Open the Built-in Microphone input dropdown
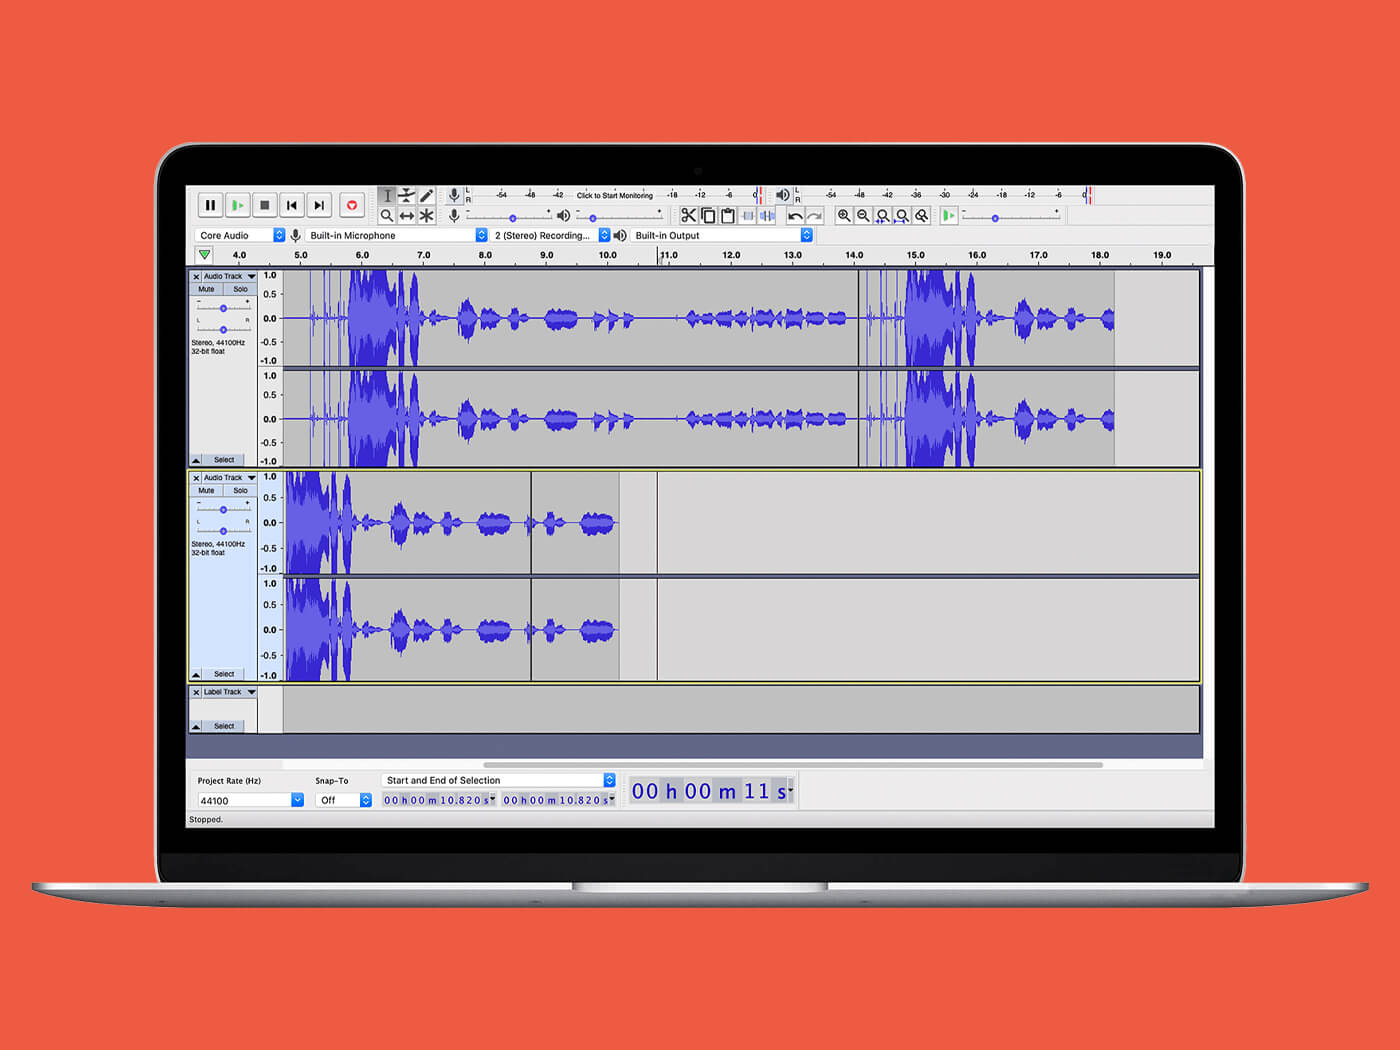Image resolution: width=1400 pixels, height=1050 pixels. pos(395,235)
